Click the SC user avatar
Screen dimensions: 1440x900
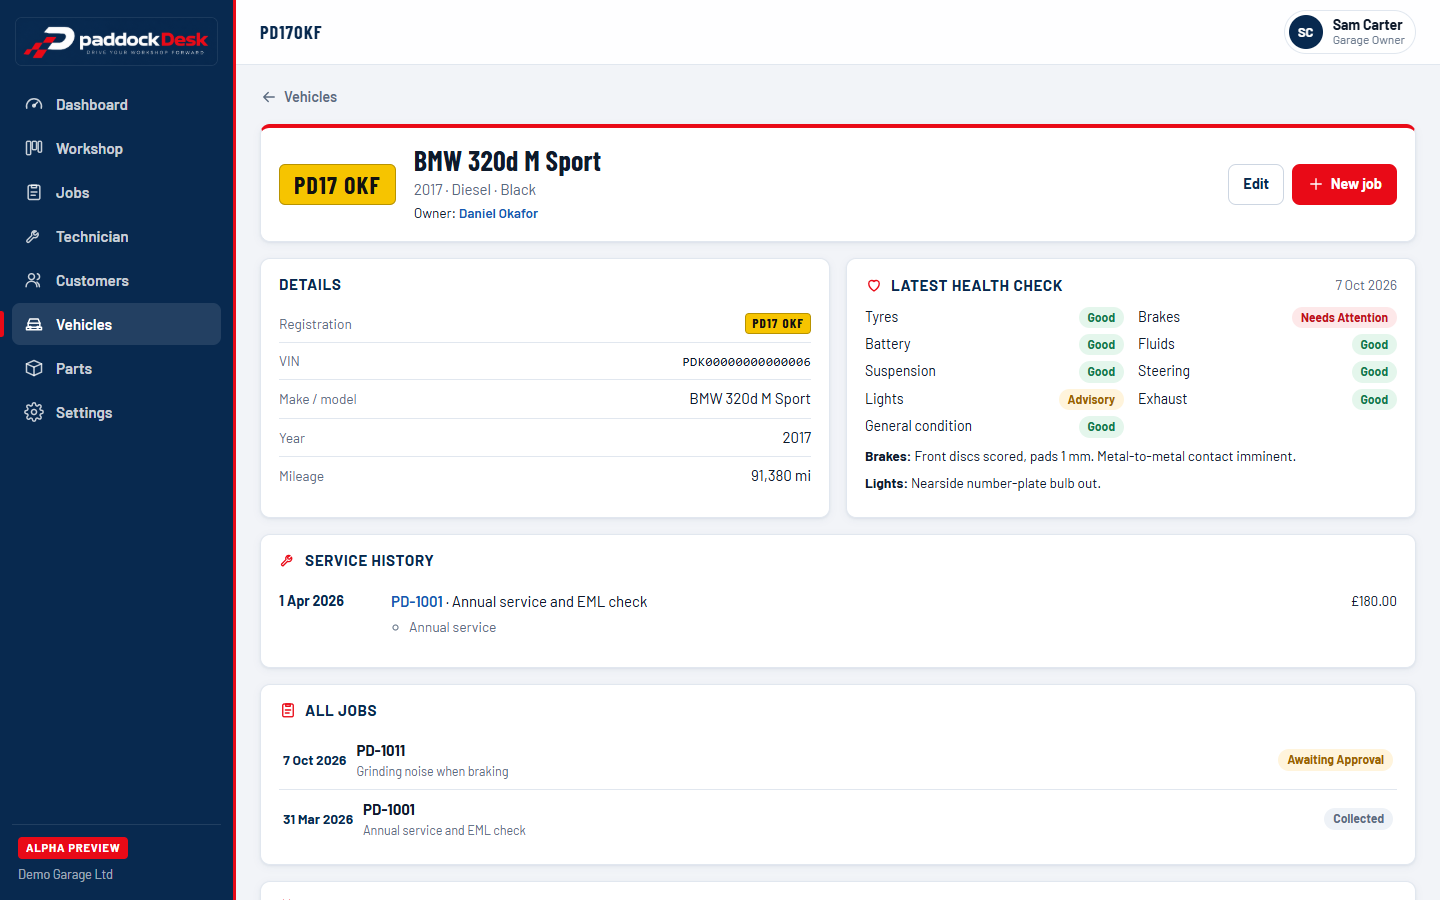click(1306, 32)
